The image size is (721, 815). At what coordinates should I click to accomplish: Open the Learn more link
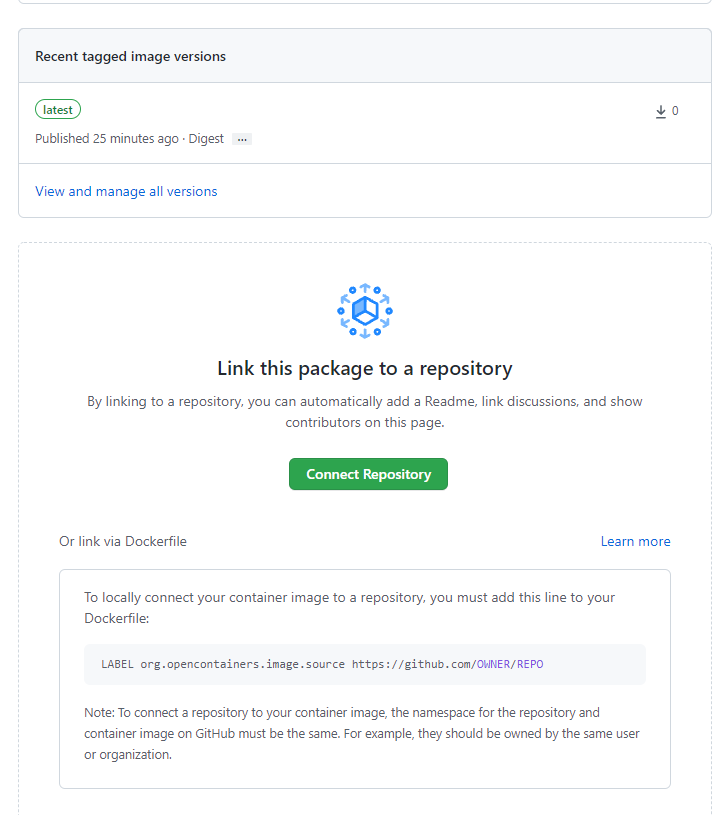pos(635,542)
